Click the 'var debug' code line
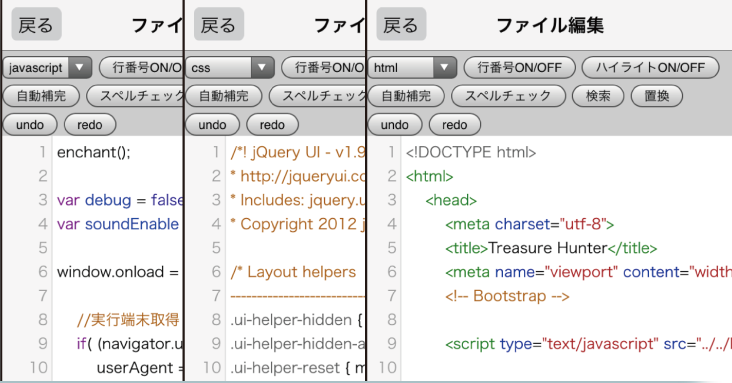Viewport: 732px width, 383px height. 120,200
